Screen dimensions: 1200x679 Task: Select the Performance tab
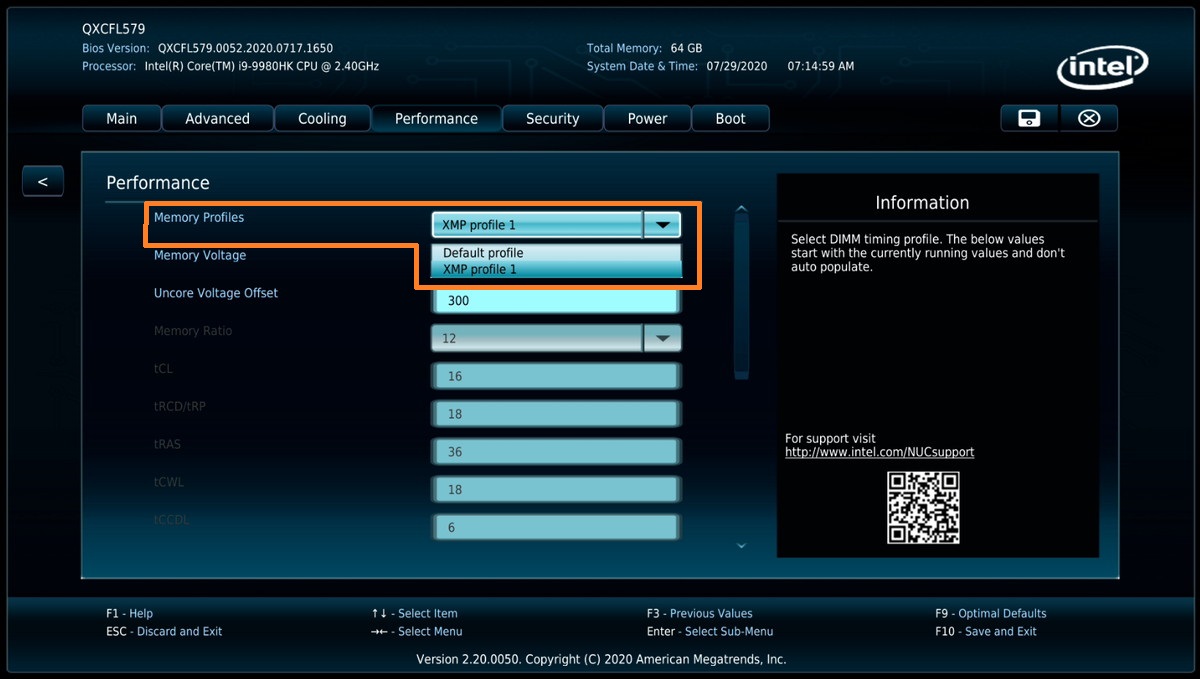coord(436,118)
